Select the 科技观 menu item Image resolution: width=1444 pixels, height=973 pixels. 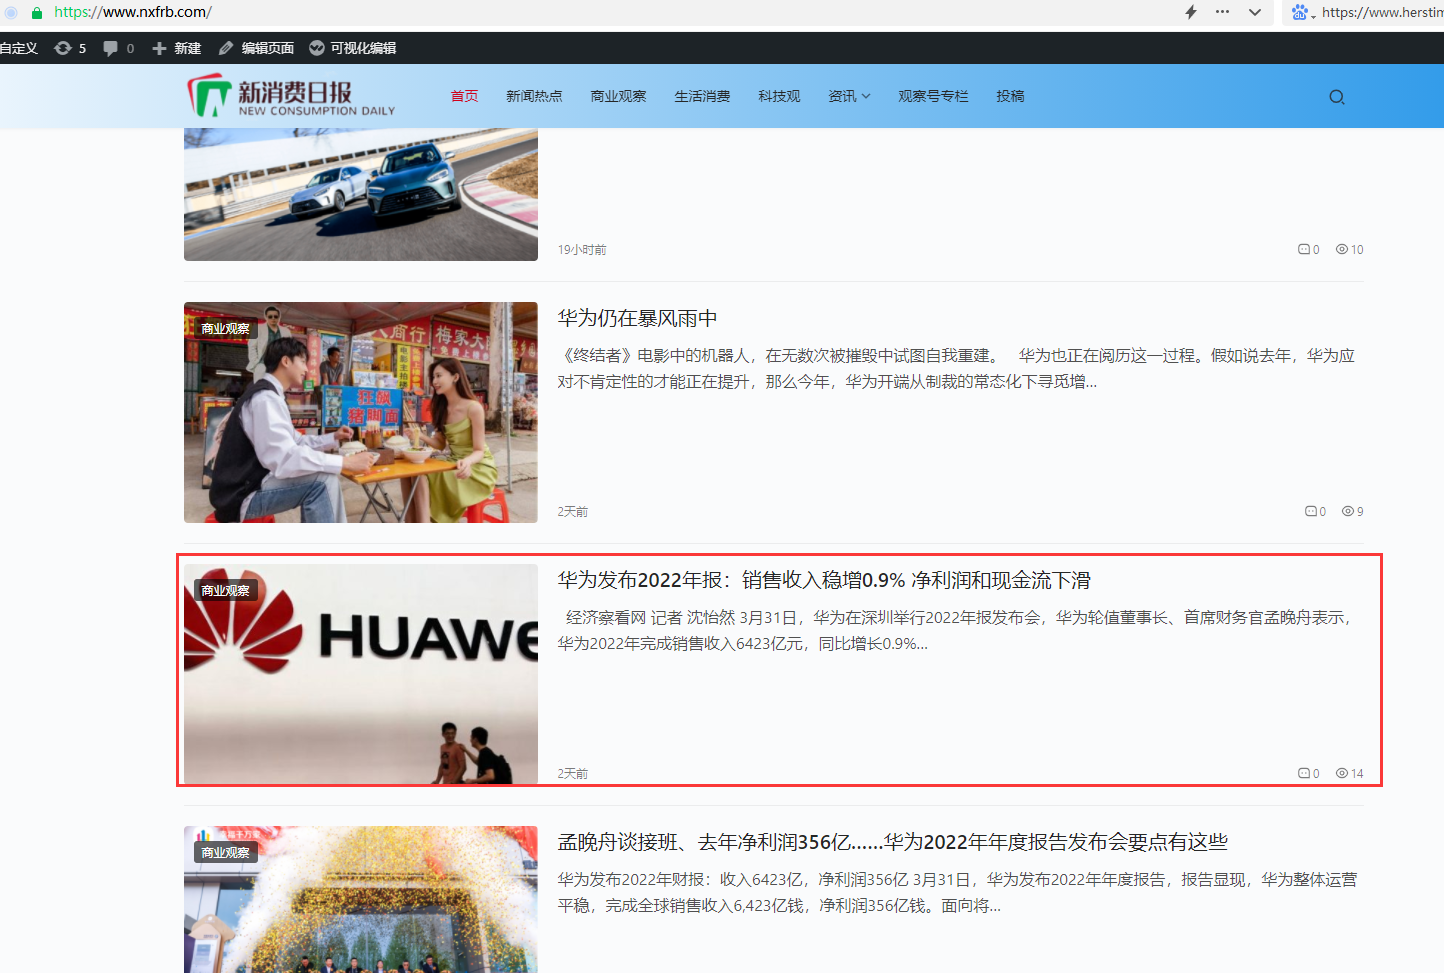coord(779,96)
